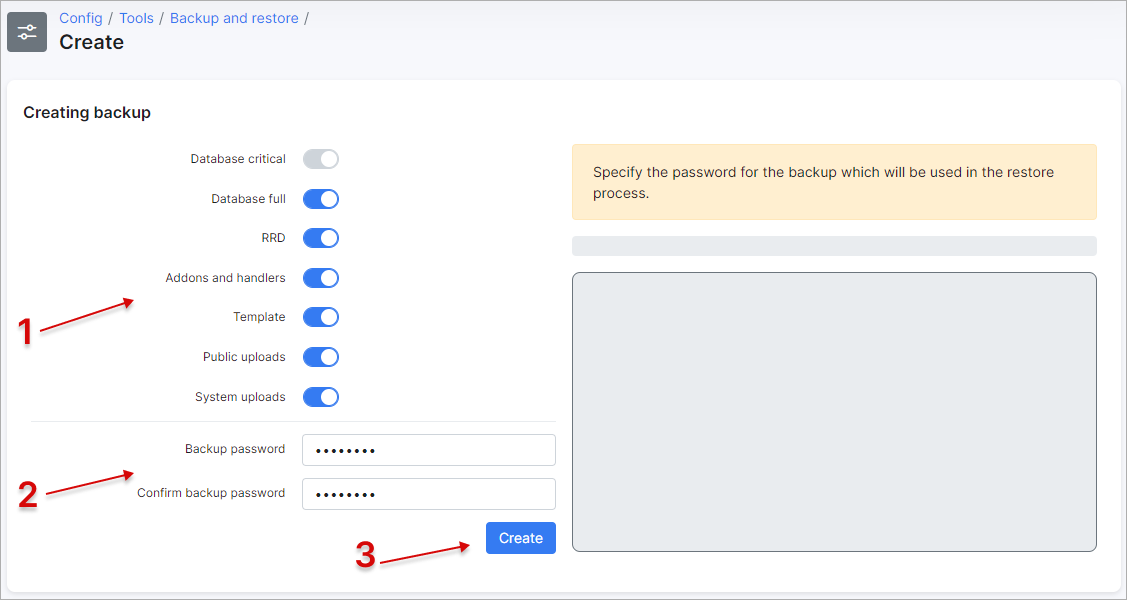This screenshot has height=600, width=1127.
Task: Click the 'Database full' label
Action: [x=249, y=199]
